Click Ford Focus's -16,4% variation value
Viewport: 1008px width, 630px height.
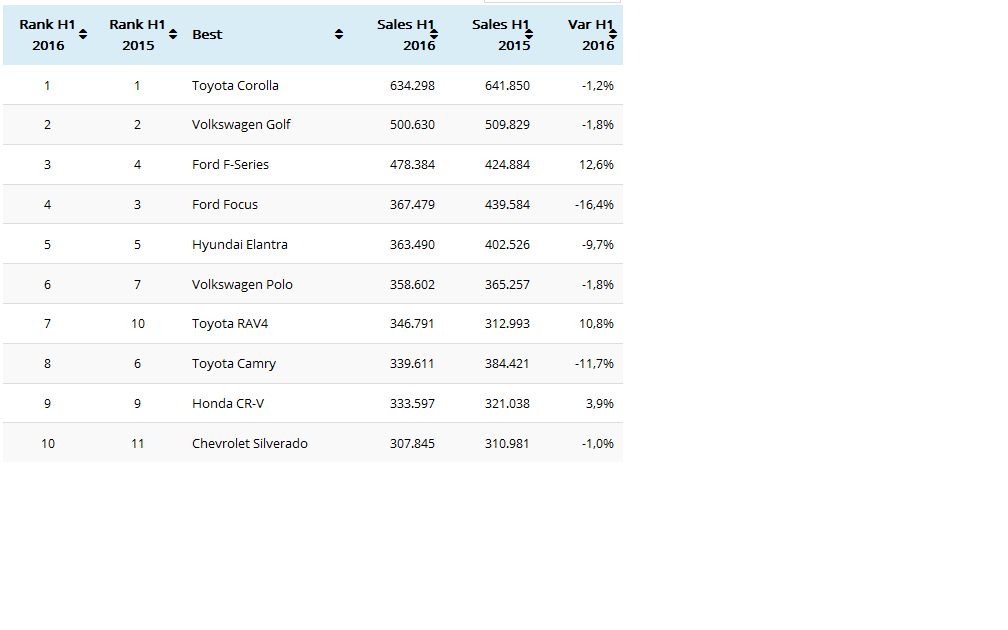click(x=594, y=205)
